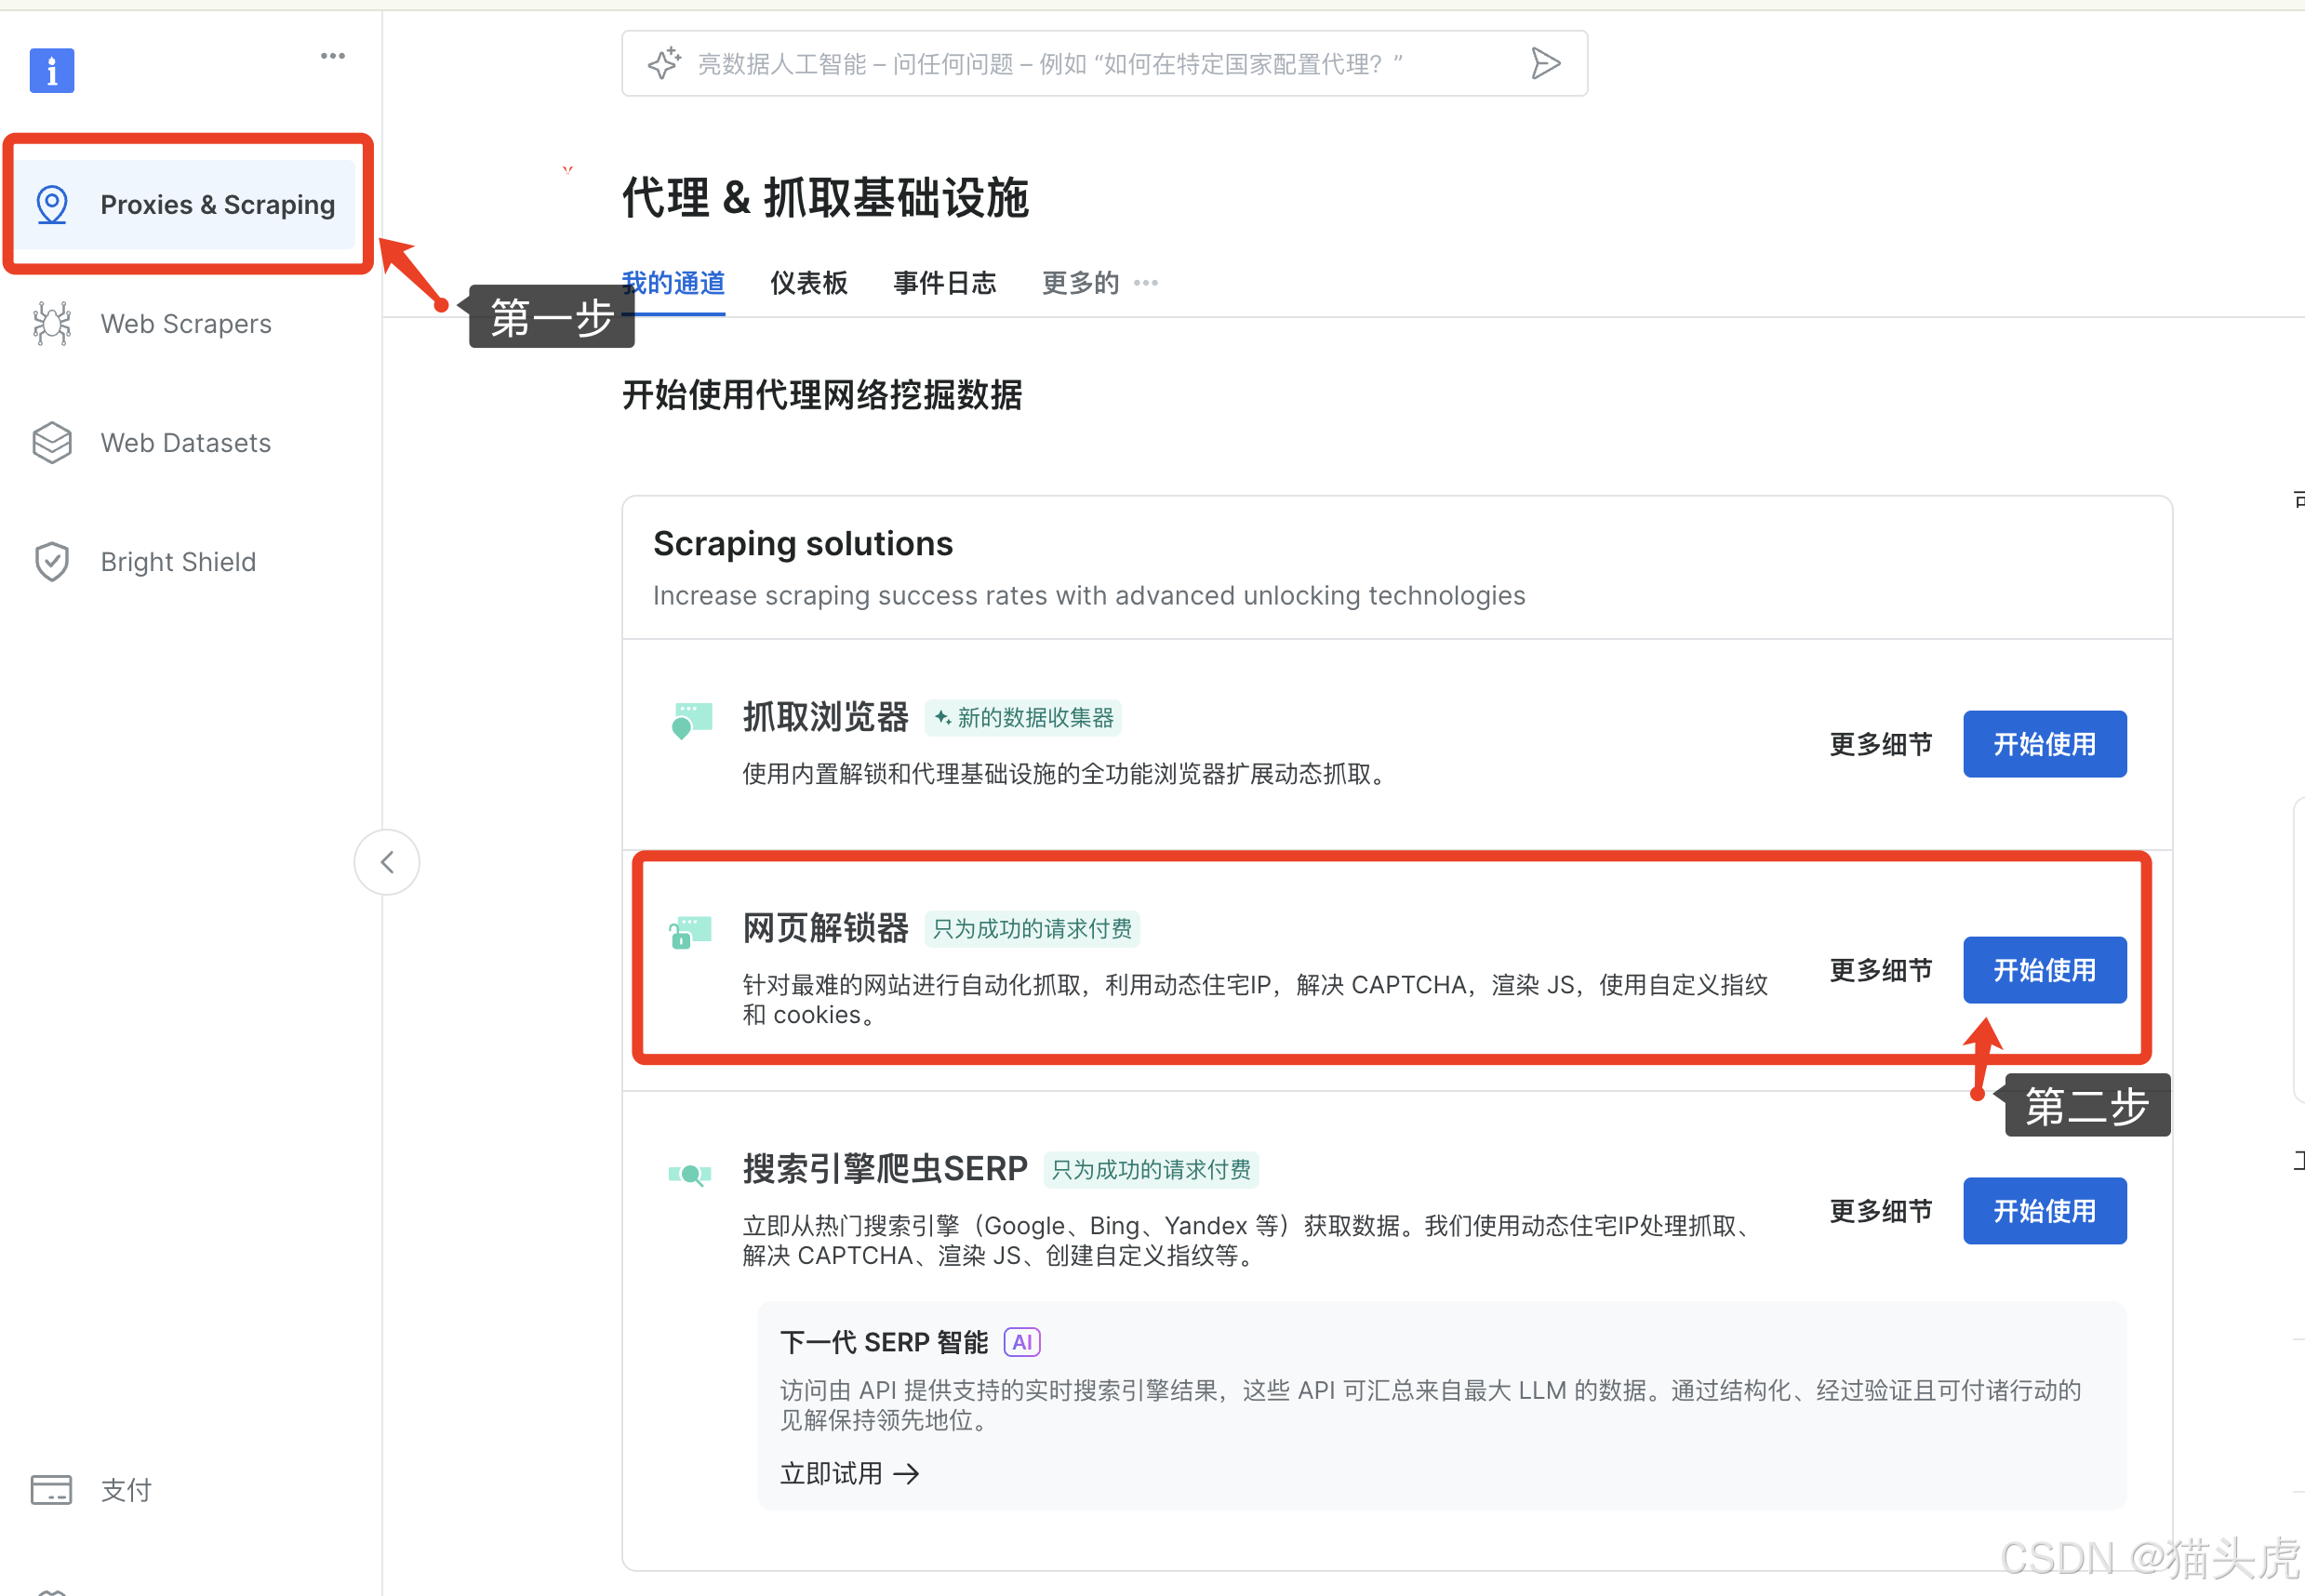2305x1596 pixels.
Task: Select the Proxies & Scraping sidebar icon
Action: pos(52,204)
